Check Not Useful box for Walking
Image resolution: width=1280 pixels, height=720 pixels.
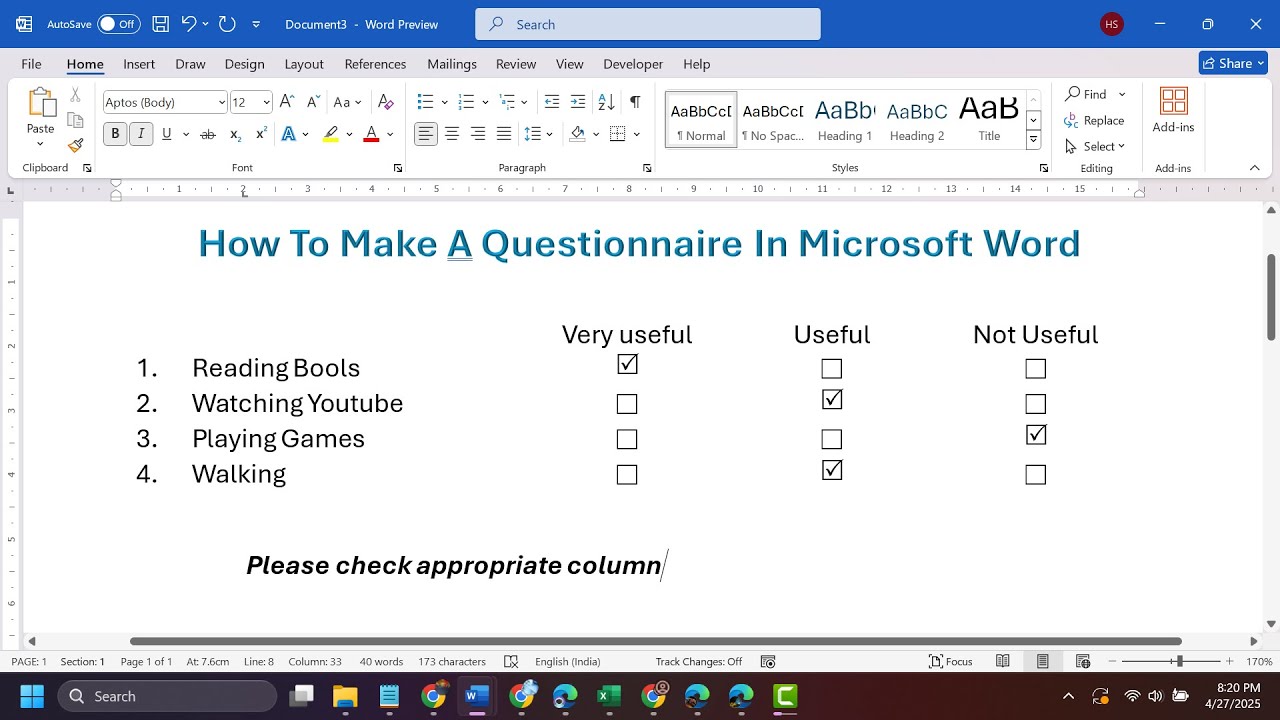tap(1036, 475)
